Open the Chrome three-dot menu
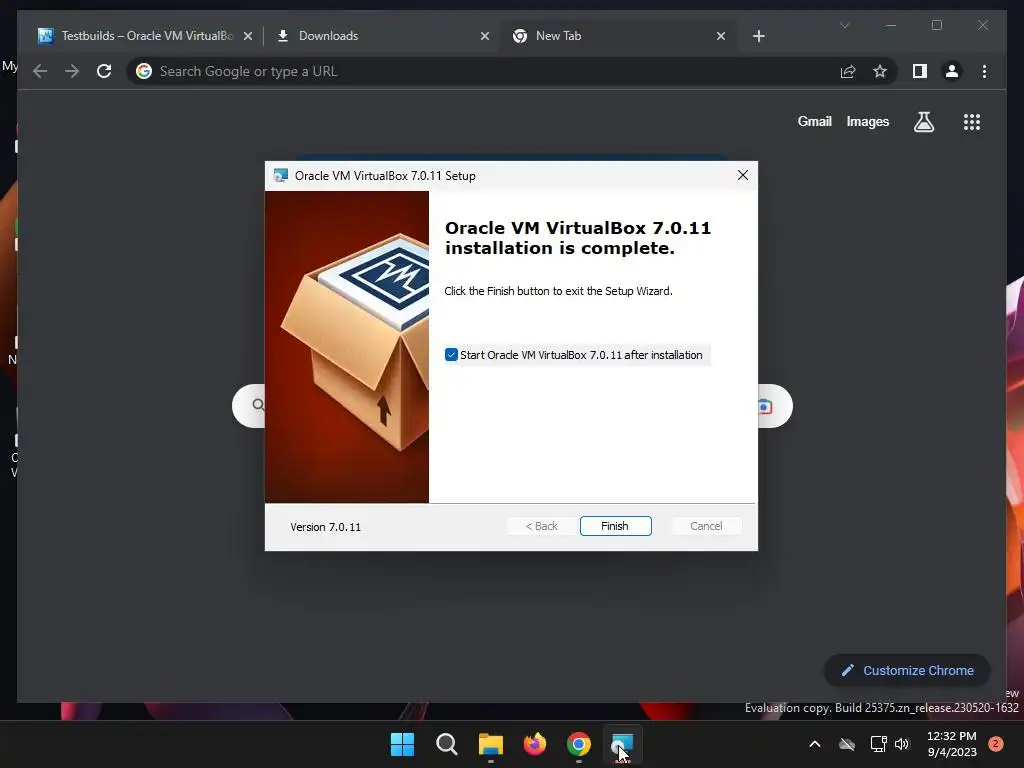The image size is (1024, 768). point(984,71)
